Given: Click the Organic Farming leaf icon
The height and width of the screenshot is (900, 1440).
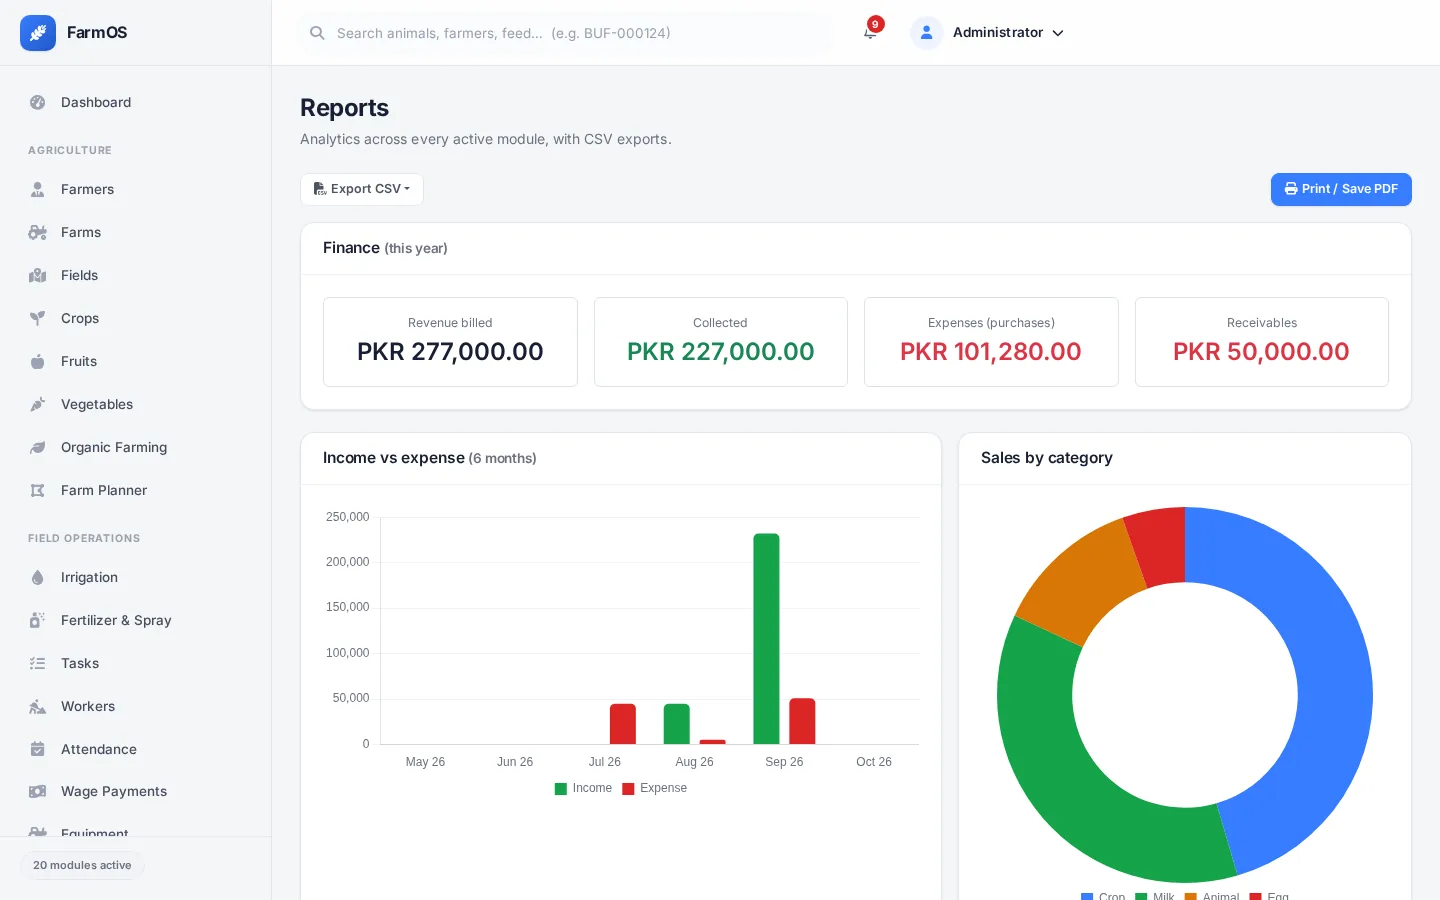Looking at the screenshot, I should tap(38, 447).
